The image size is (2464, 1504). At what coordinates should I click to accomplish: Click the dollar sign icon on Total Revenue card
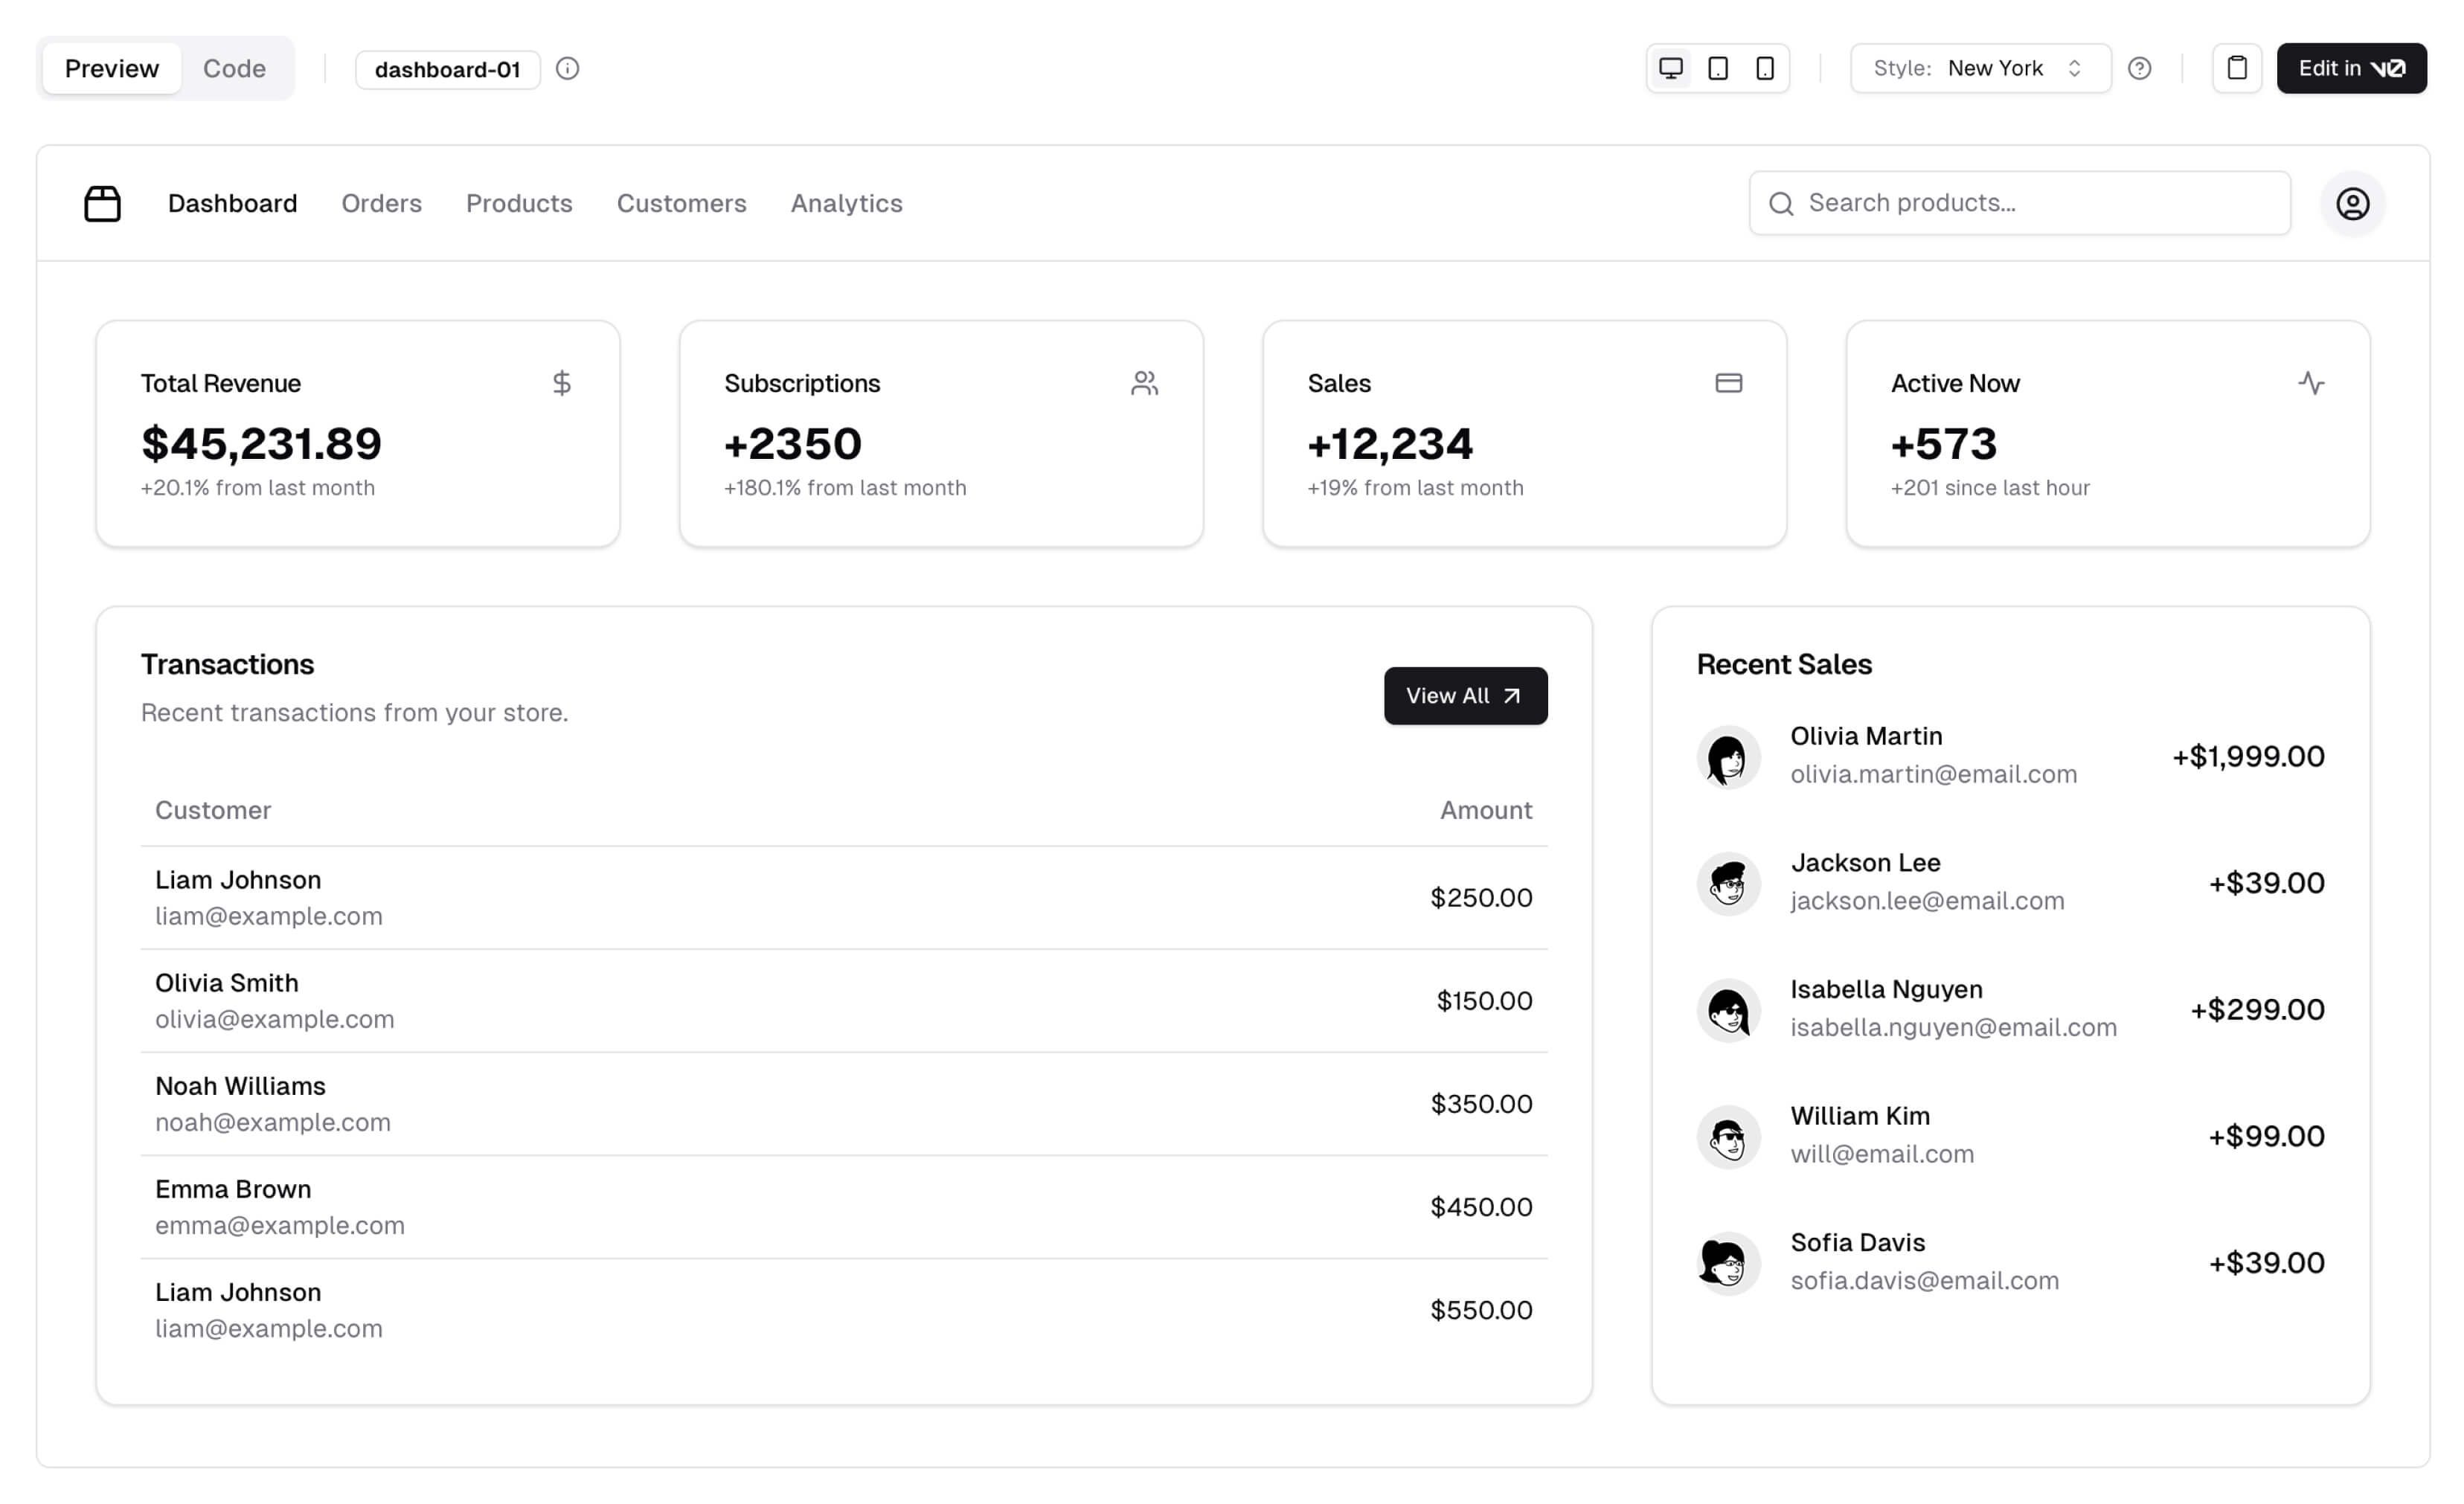pos(561,383)
